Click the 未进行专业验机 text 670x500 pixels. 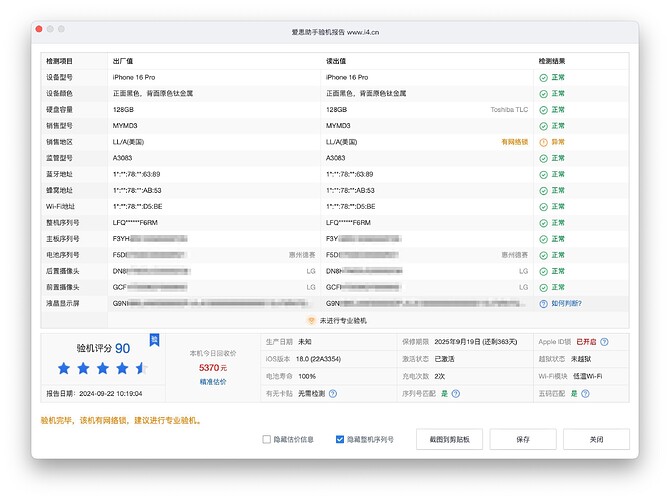pyautogui.click(x=343, y=321)
